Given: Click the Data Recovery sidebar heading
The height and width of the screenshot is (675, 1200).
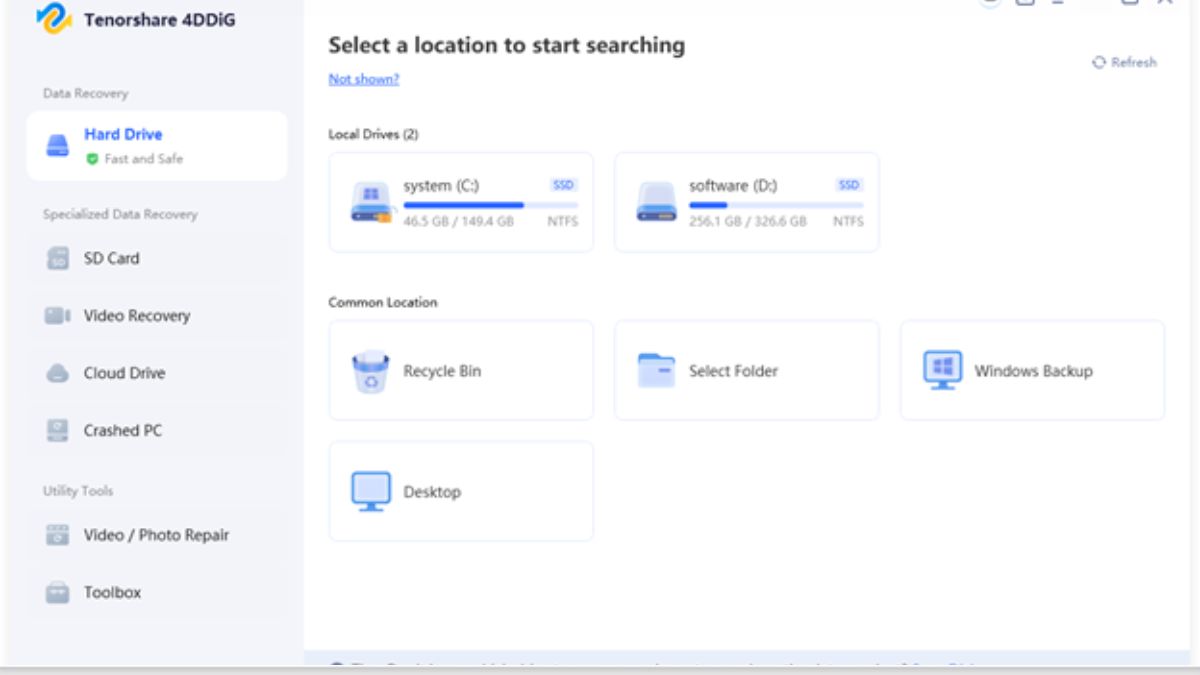Looking at the screenshot, I should coord(85,93).
